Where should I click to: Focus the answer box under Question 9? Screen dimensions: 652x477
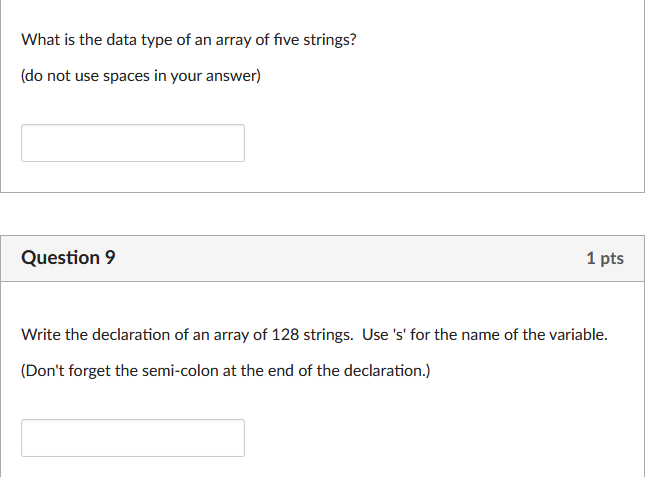pyautogui.click(x=133, y=437)
